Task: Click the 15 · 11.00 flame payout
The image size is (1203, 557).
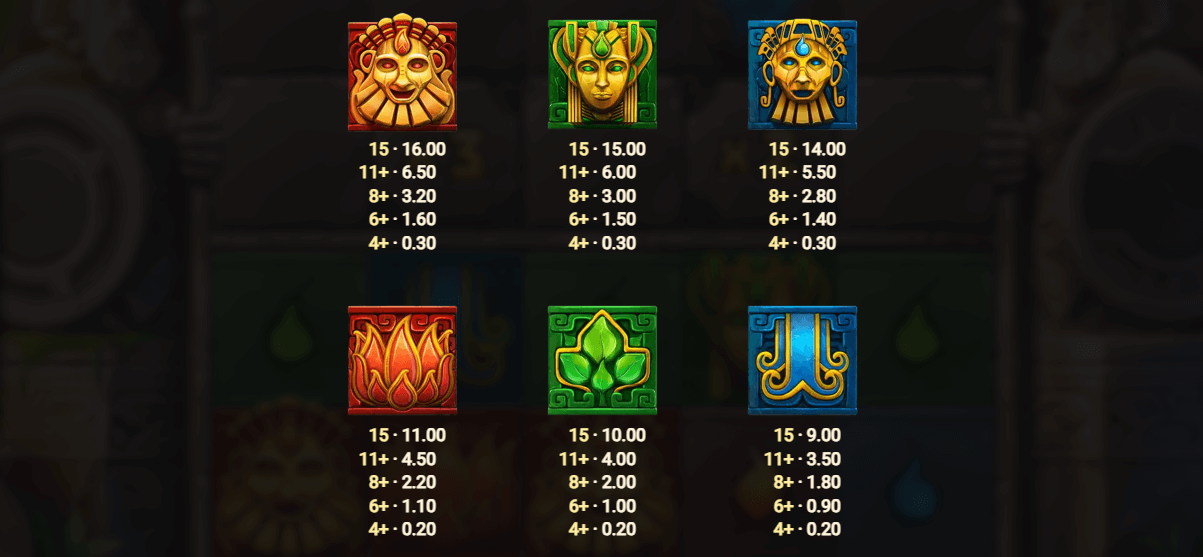Action: pyautogui.click(x=407, y=435)
